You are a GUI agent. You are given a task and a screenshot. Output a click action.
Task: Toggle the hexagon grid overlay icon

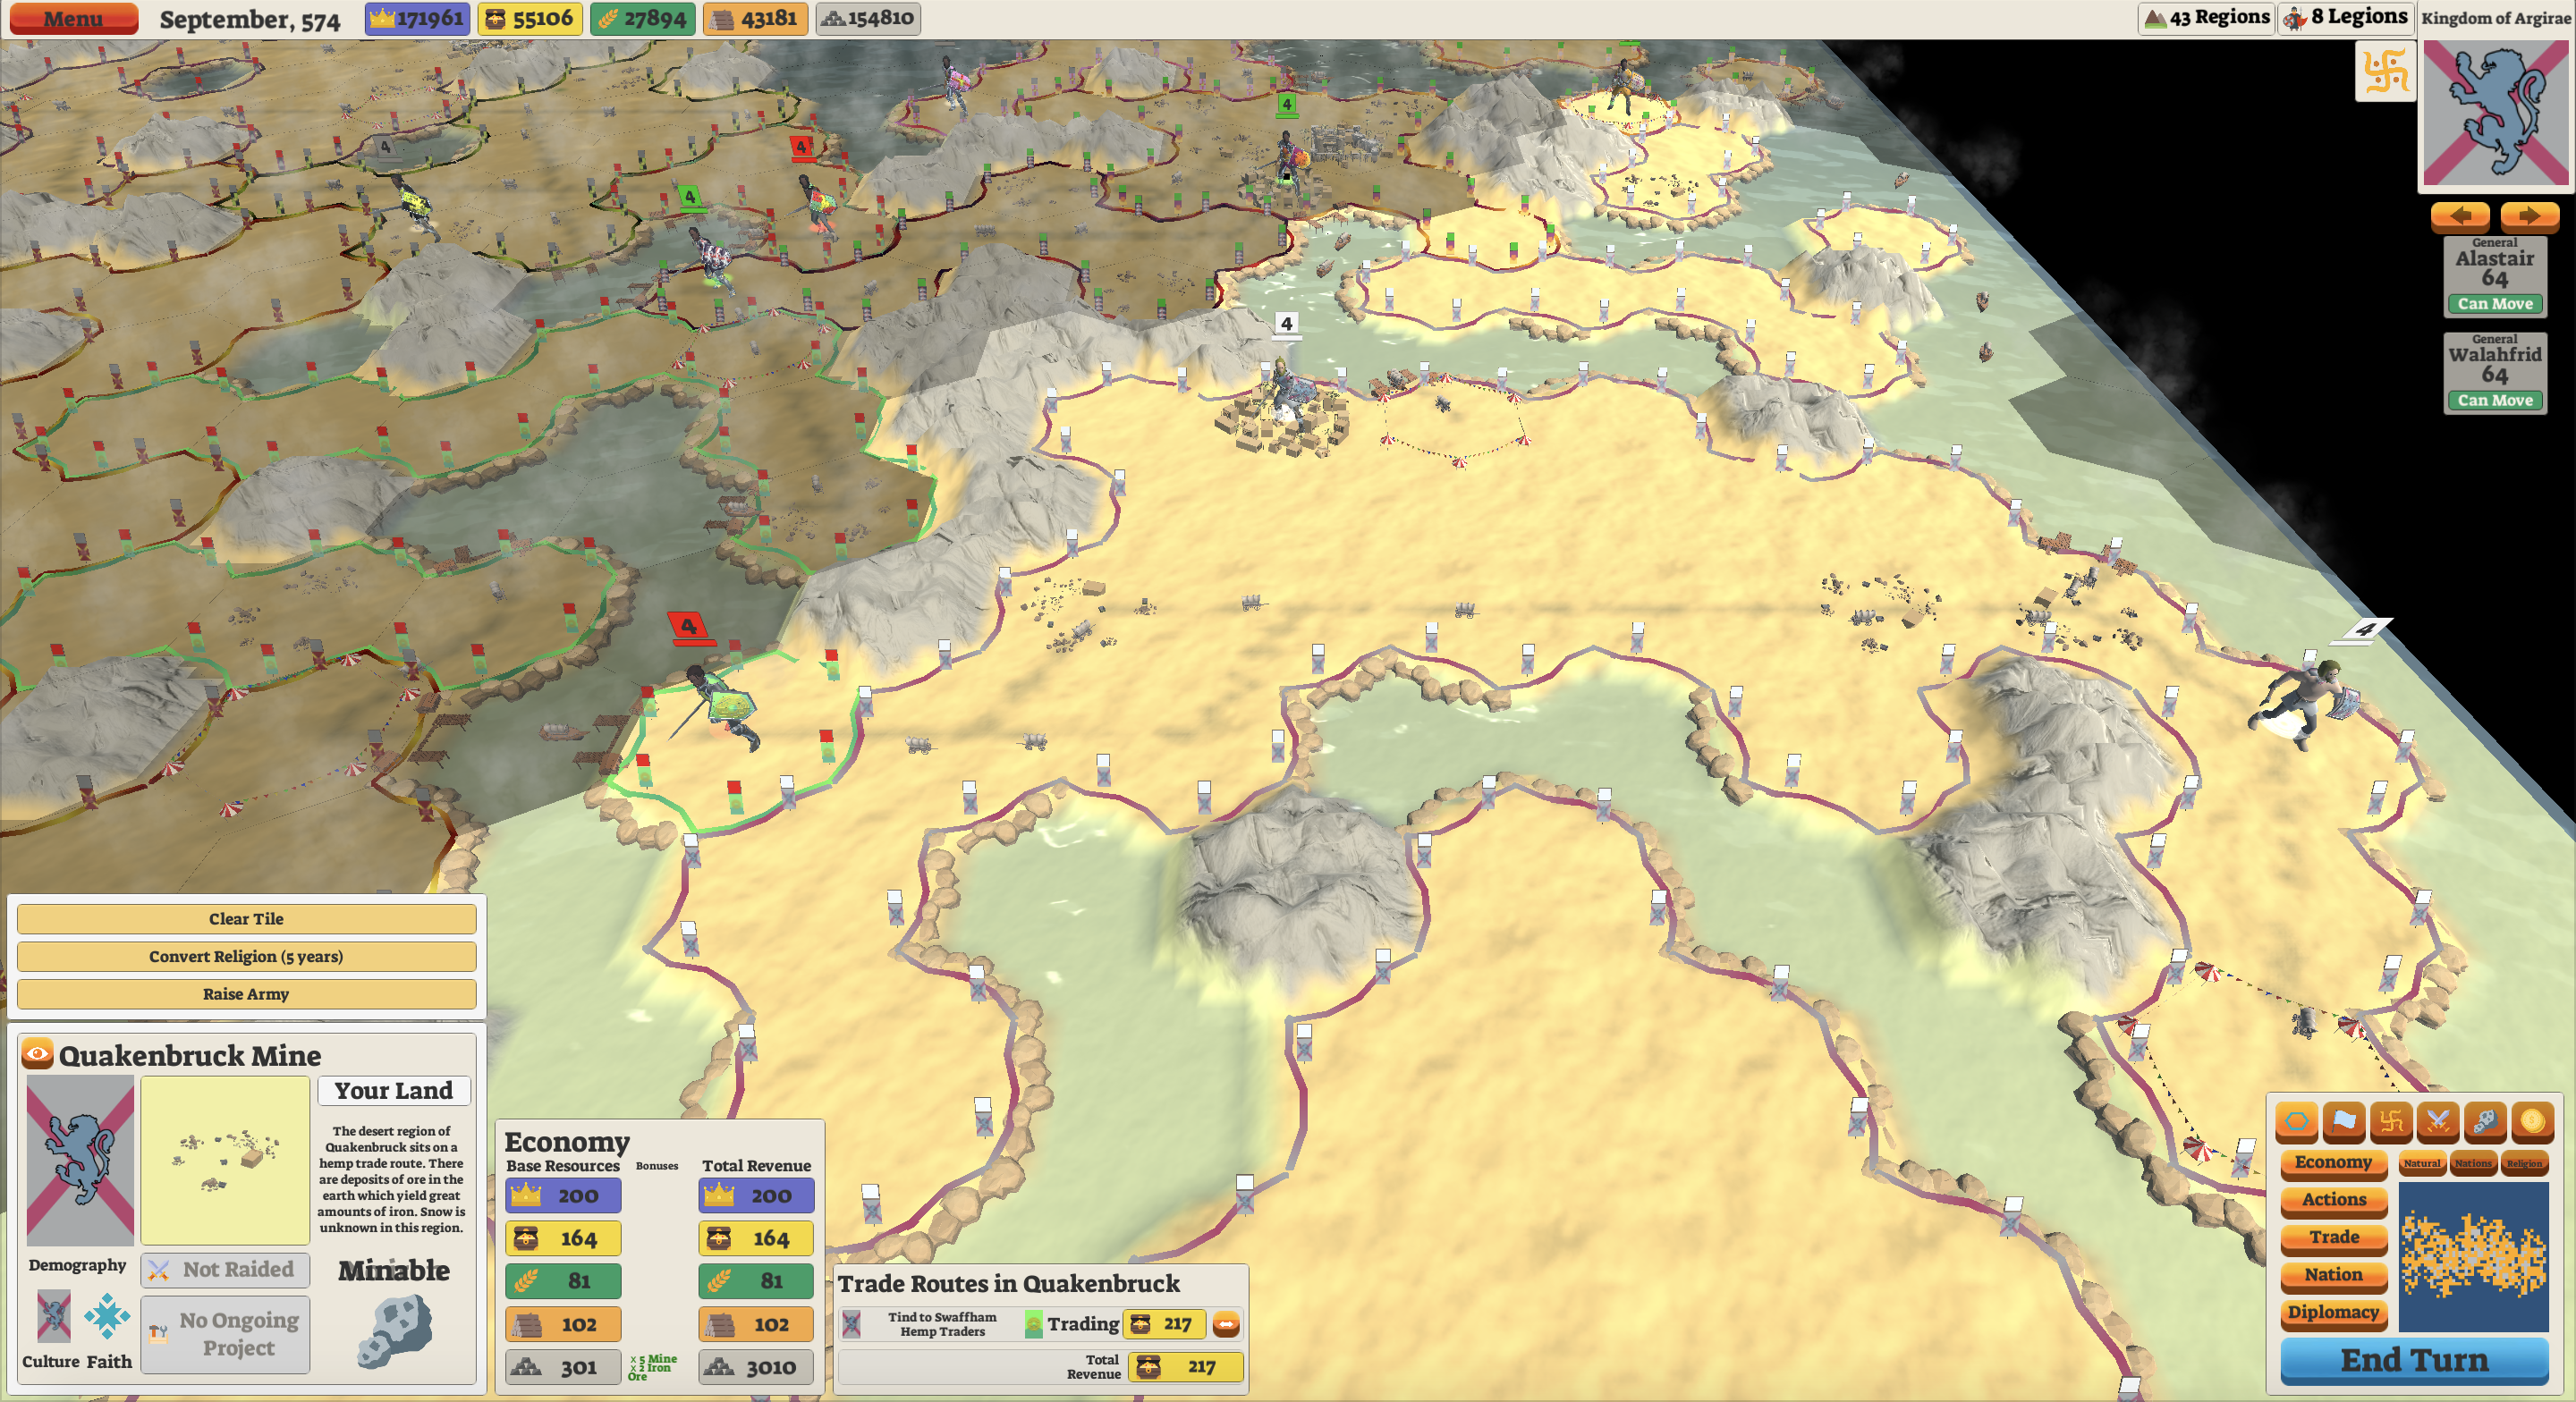[x=2297, y=1122]
